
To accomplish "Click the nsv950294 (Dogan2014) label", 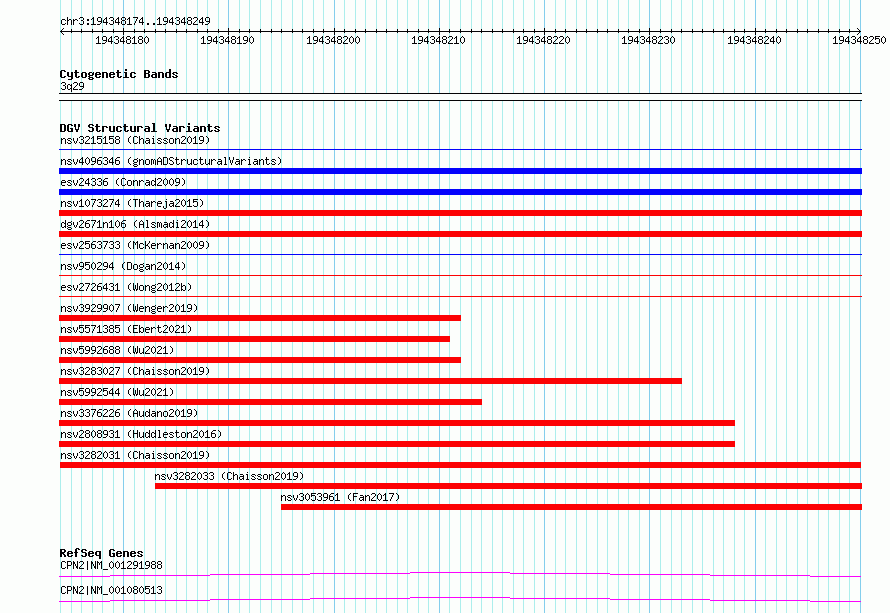I will (x=123, y=266).
